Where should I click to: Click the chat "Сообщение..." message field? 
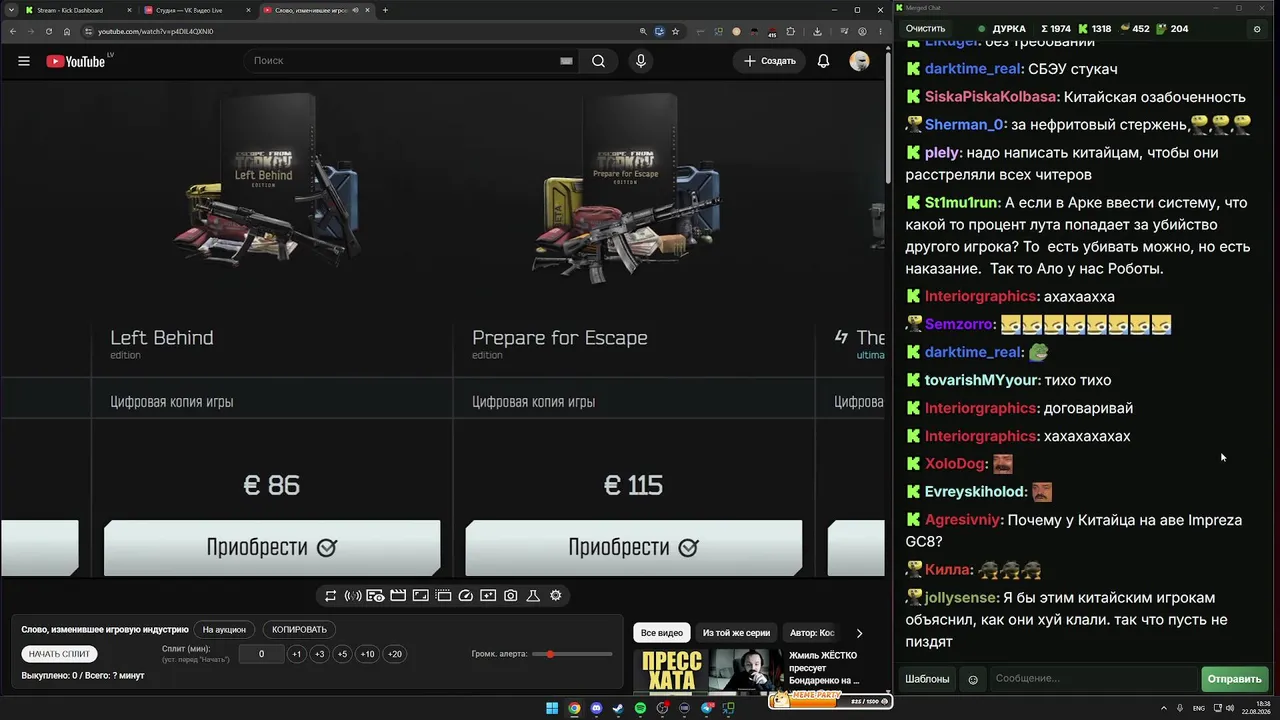(x=1094, y=679)
